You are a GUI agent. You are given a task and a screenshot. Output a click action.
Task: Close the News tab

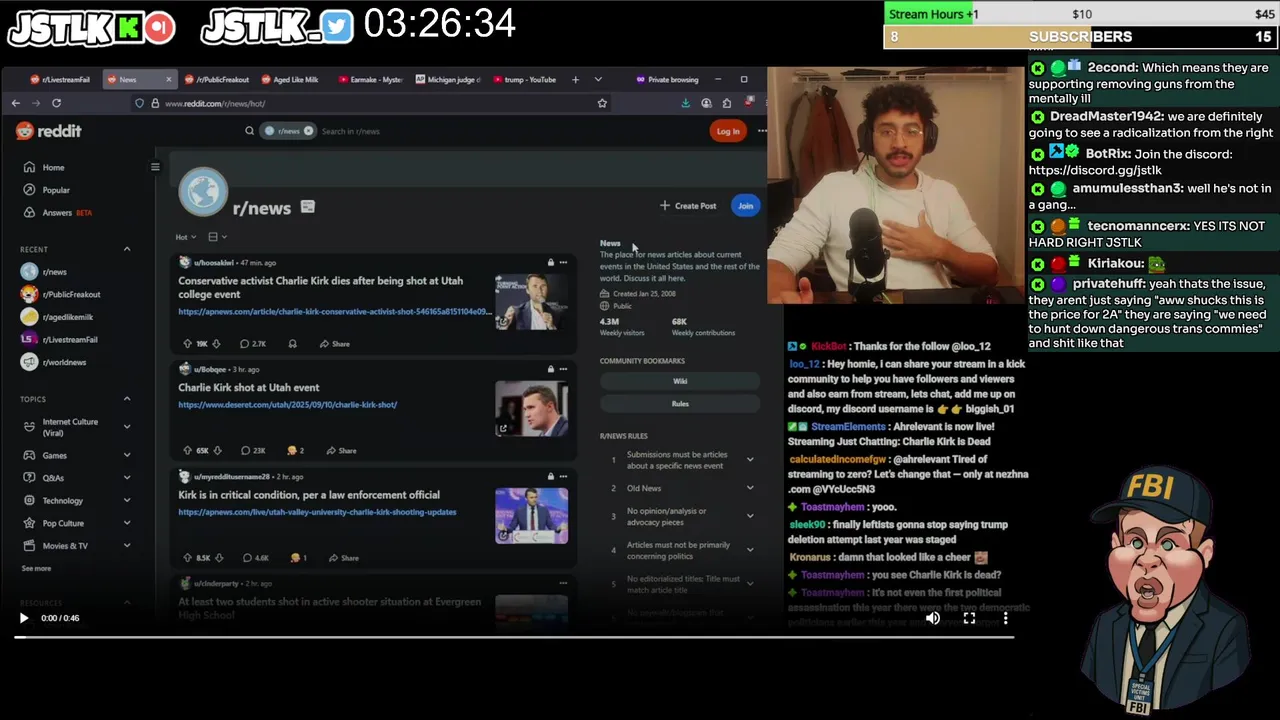[168, 79]
